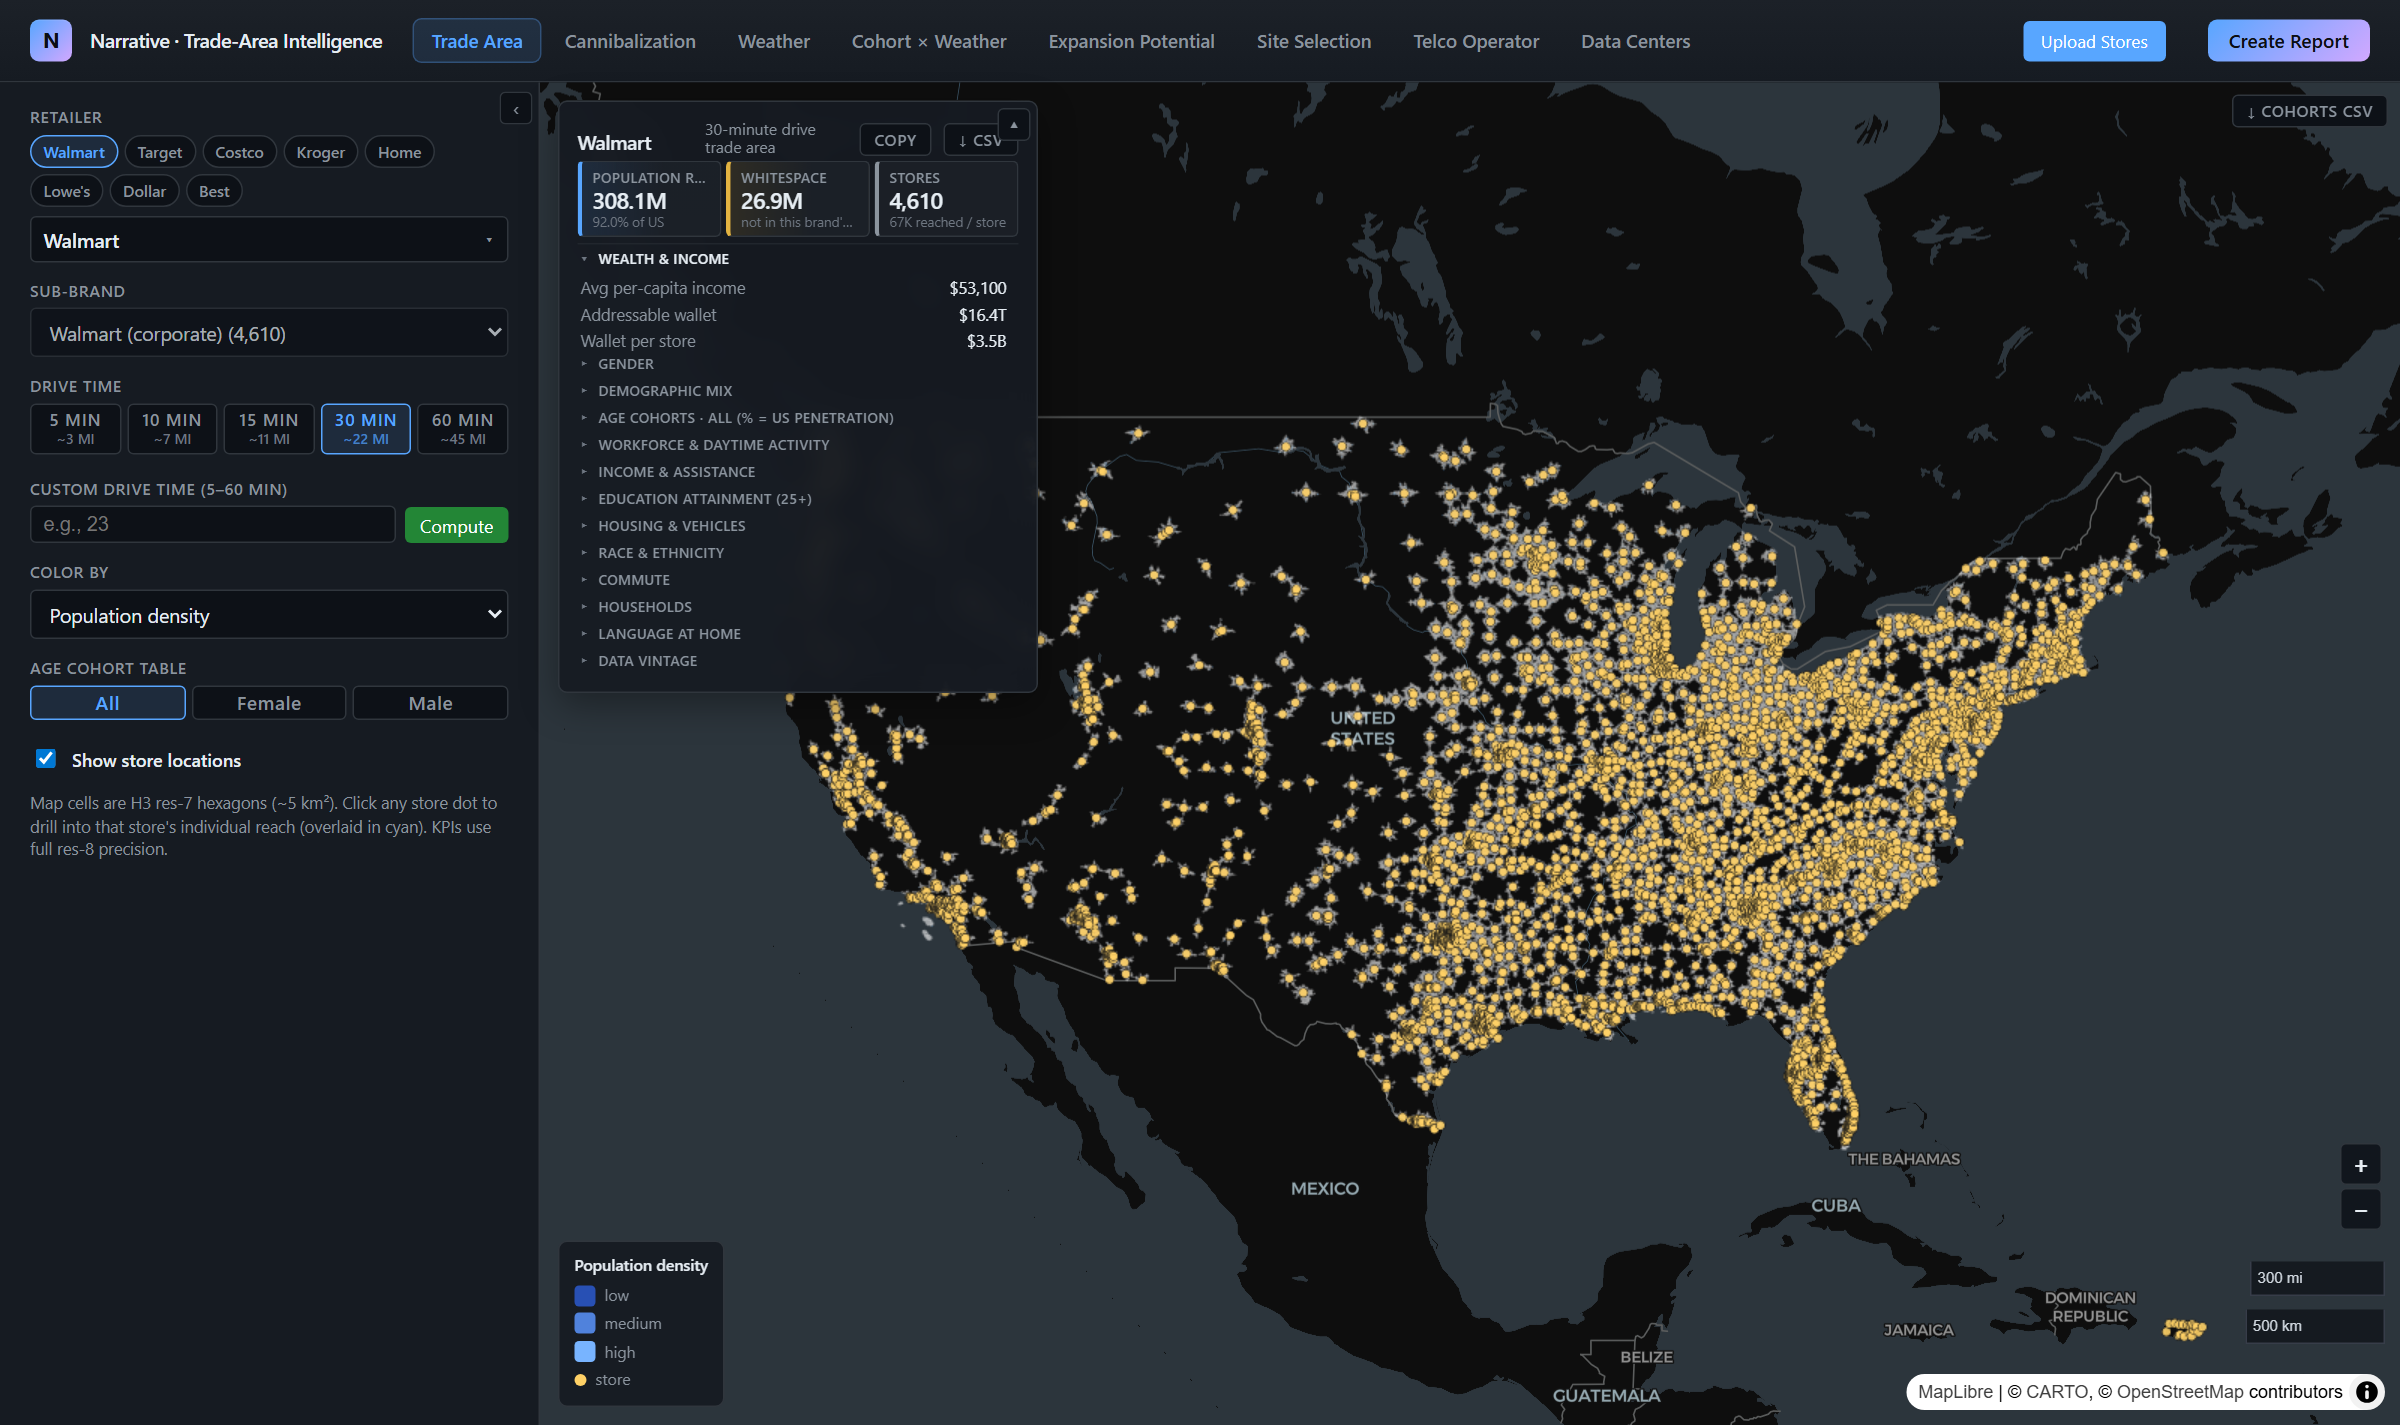Click the Create Report button
2400x1425 pixels.
point(2288,41)
